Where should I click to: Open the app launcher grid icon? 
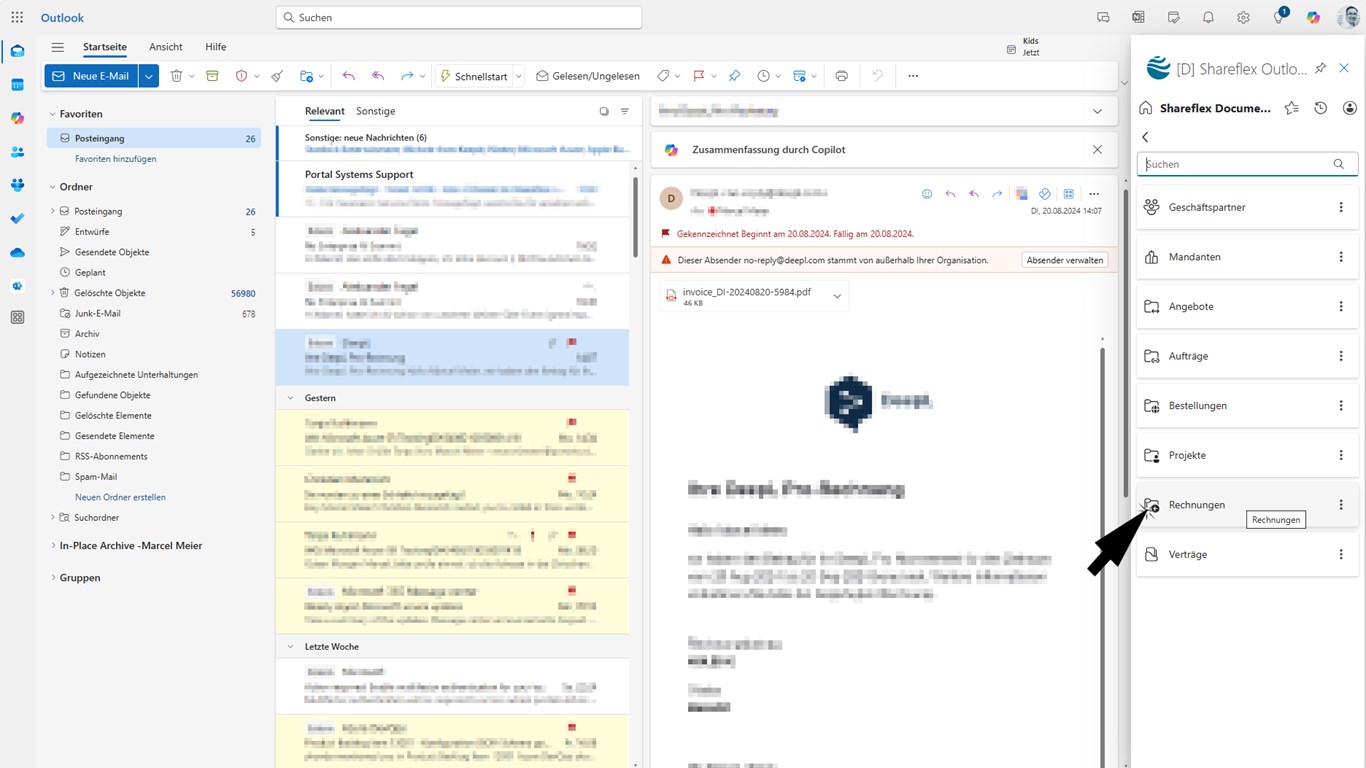pyautogui.click(x=17, y=17)
